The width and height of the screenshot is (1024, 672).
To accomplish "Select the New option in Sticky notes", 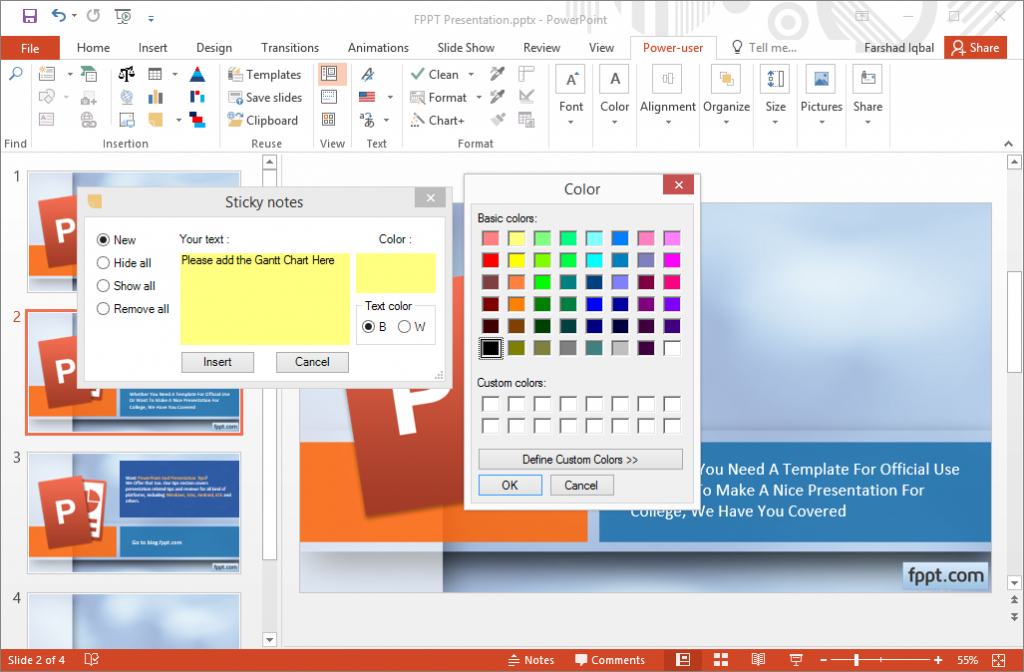I will (x=103, y=239).
